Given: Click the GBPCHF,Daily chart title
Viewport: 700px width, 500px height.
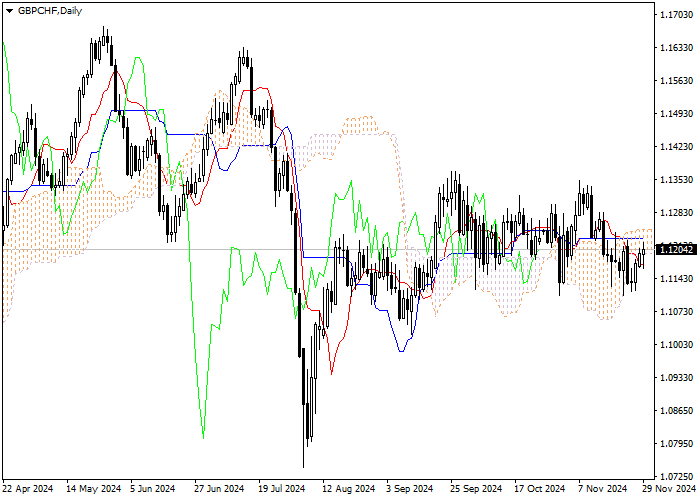Looking at the screenshot, I should point(50,11).
